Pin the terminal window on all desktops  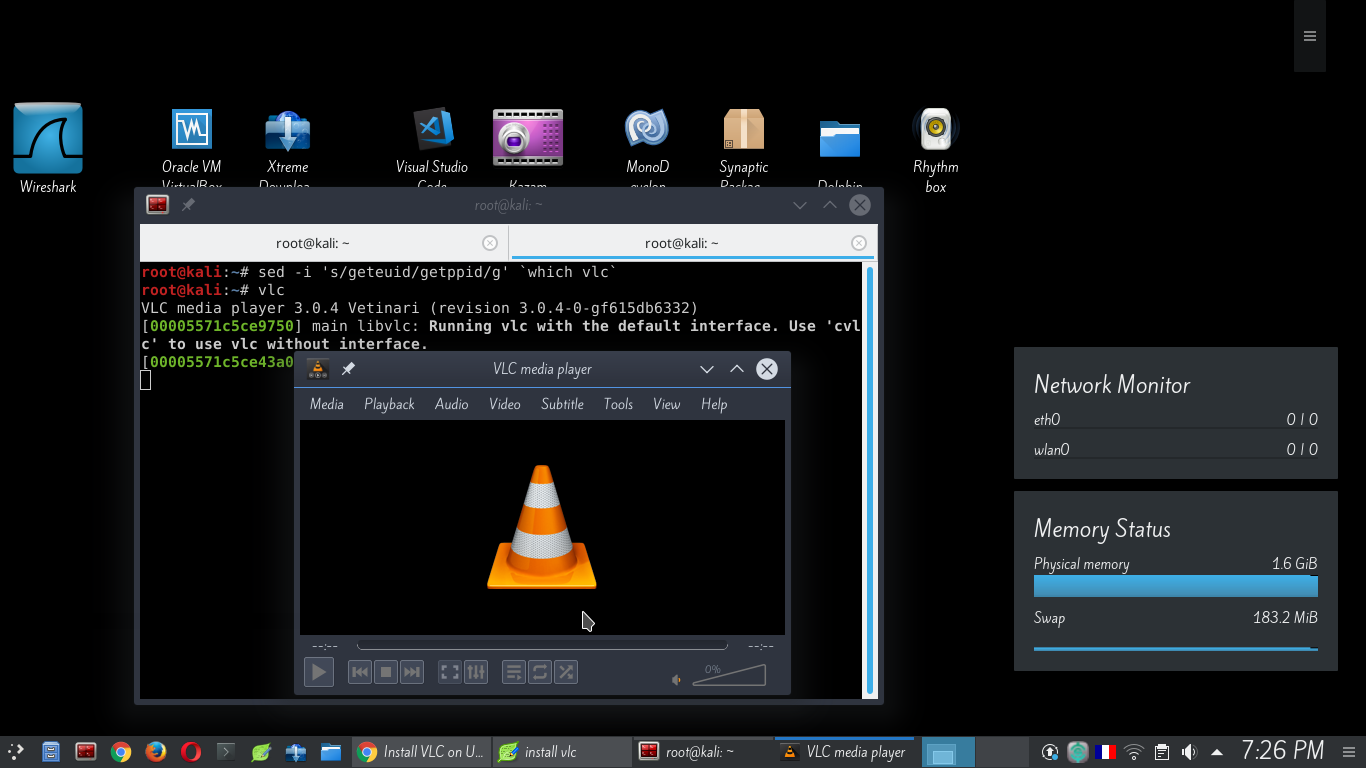188,205
